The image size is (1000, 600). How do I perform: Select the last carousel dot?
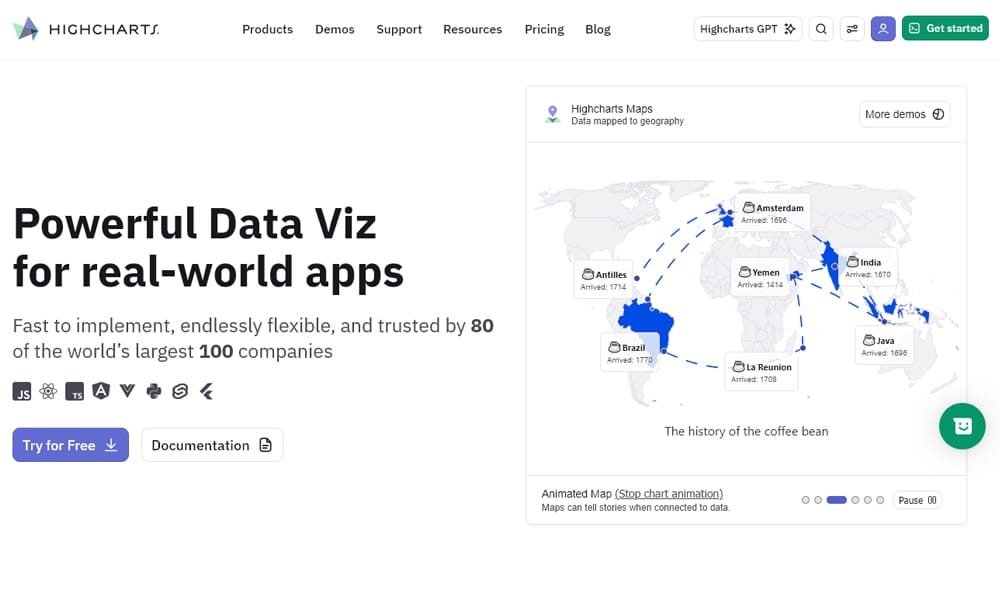coord(880,500)
